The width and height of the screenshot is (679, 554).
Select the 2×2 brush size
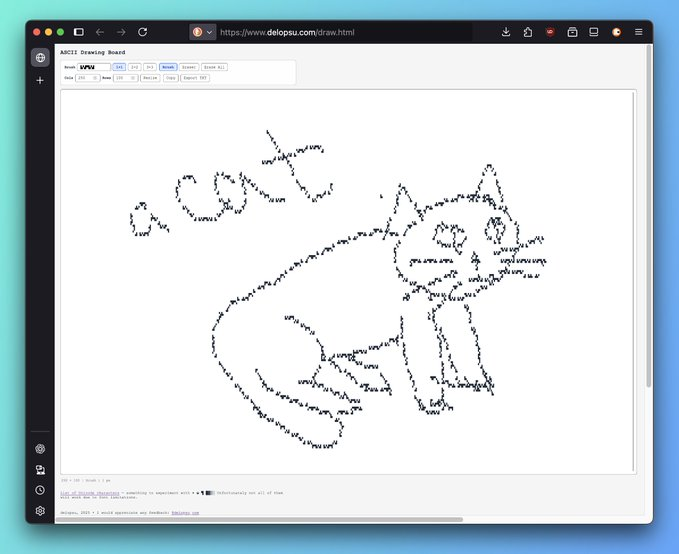(x=134, y=67)
